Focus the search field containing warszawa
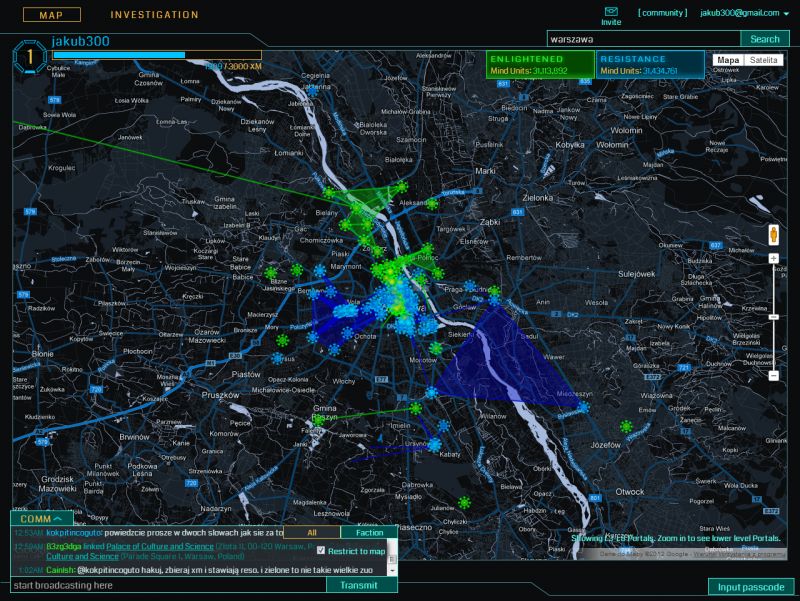800x601 pixels. click(644, 39)
